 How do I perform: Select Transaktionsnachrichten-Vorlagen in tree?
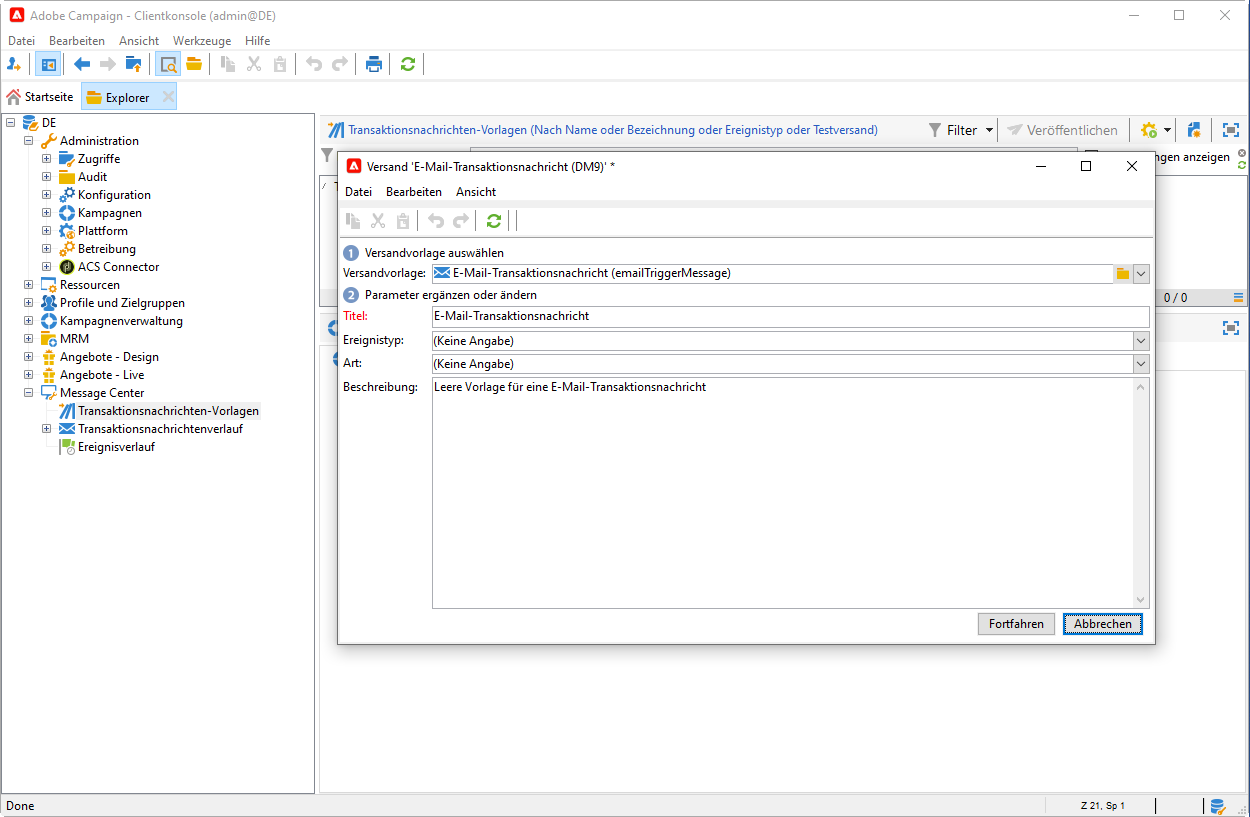point(168,411)
